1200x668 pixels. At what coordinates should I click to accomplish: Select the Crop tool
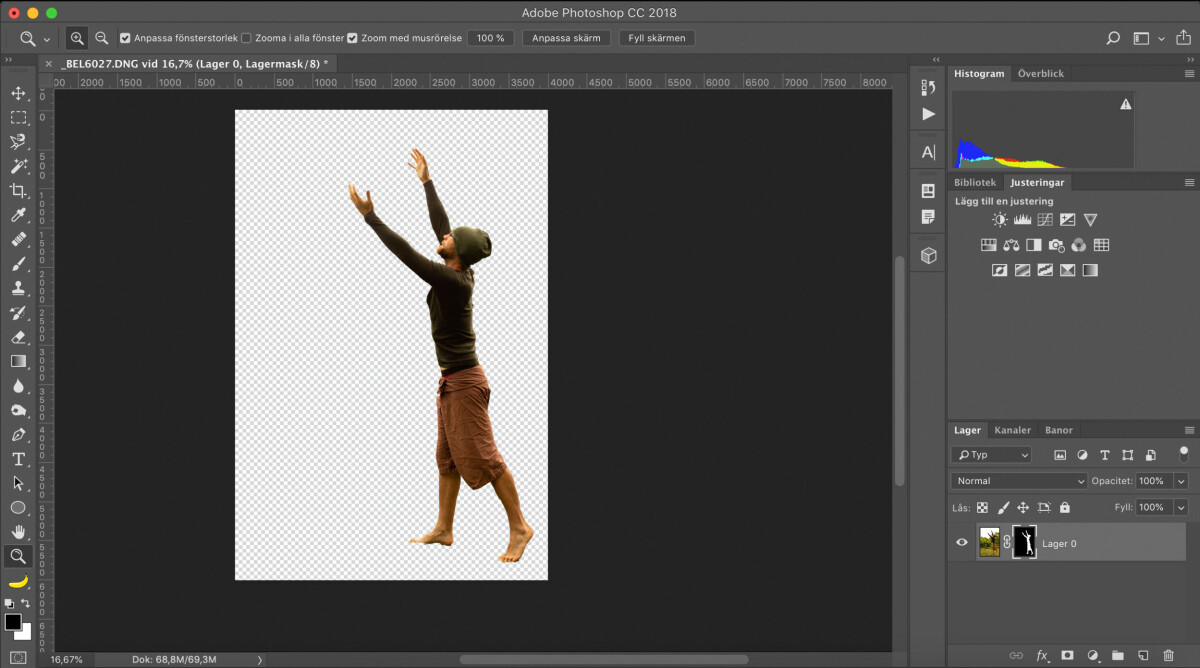18,190
